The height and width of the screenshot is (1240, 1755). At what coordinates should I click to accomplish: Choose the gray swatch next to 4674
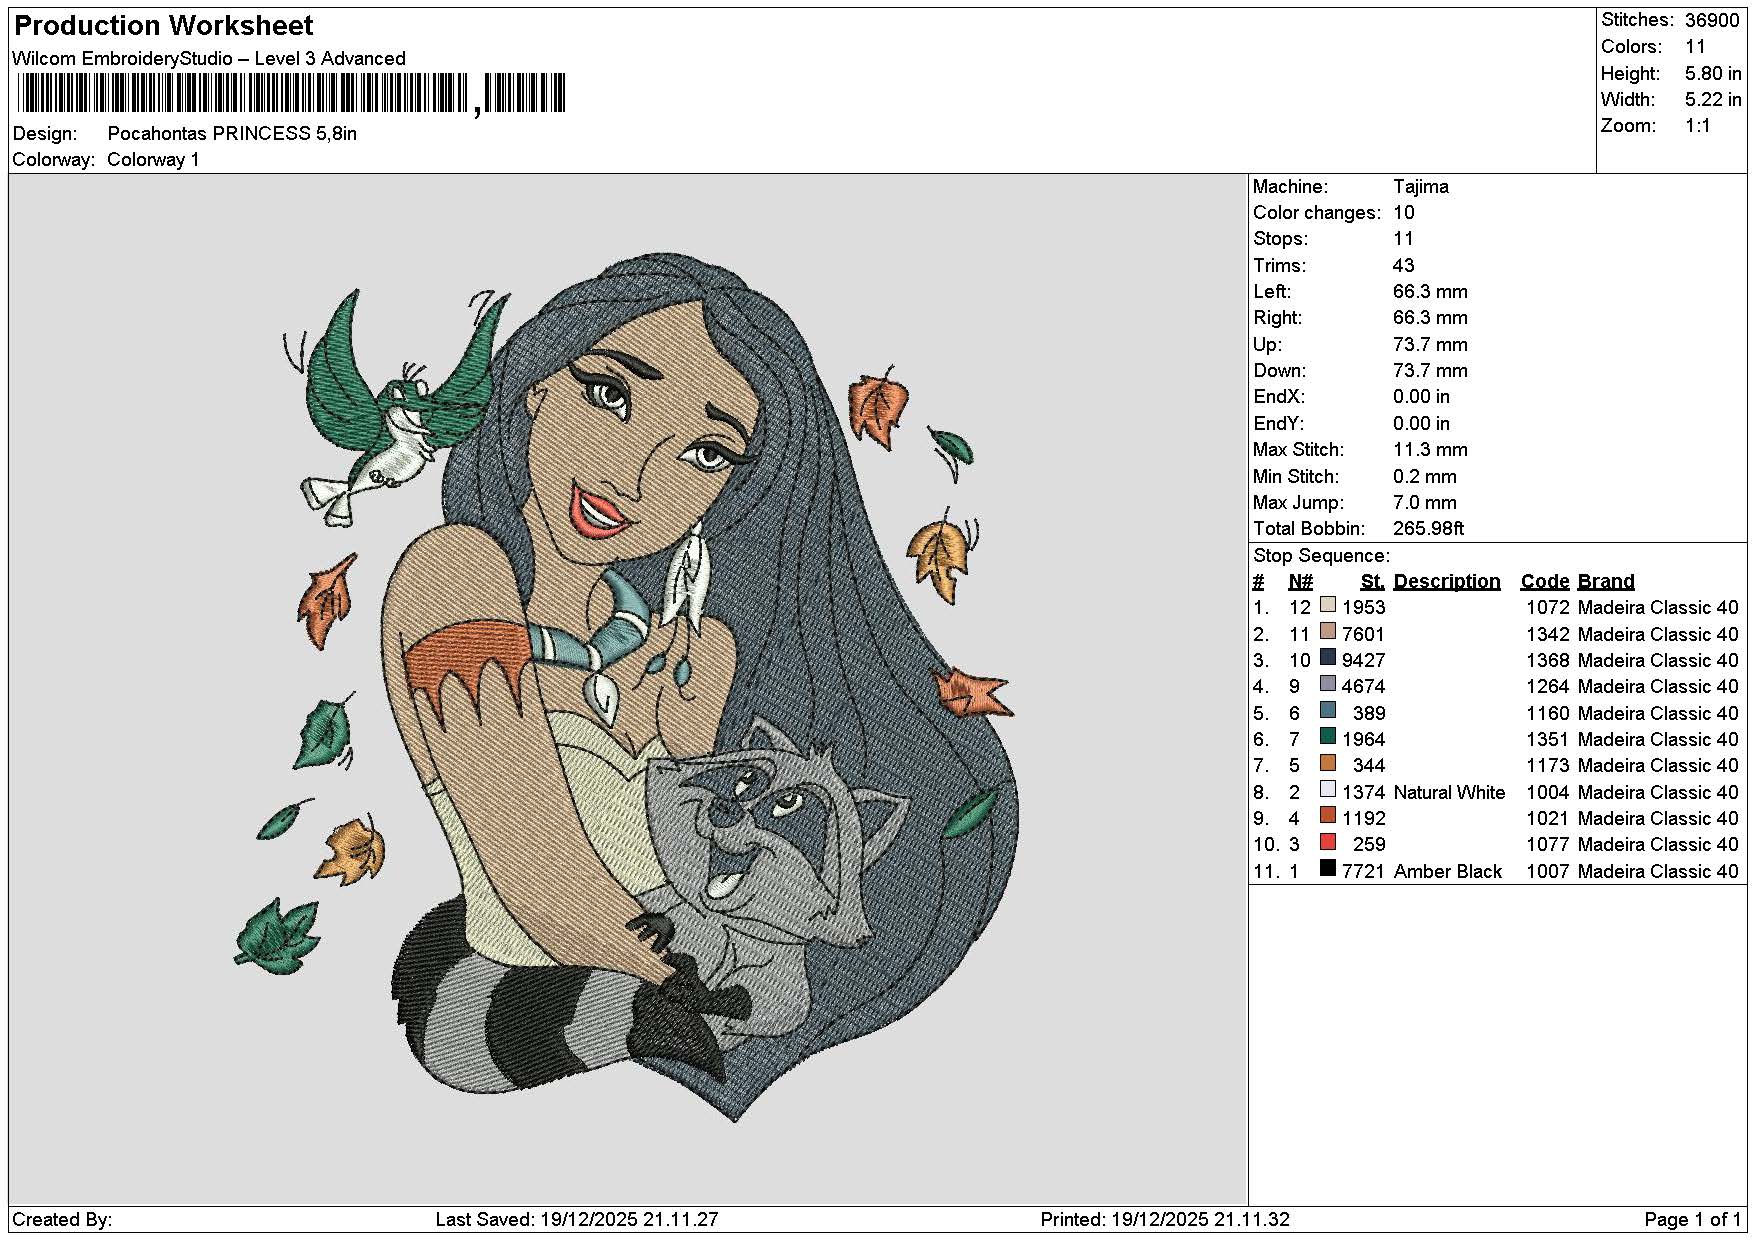coord(1328,684)
